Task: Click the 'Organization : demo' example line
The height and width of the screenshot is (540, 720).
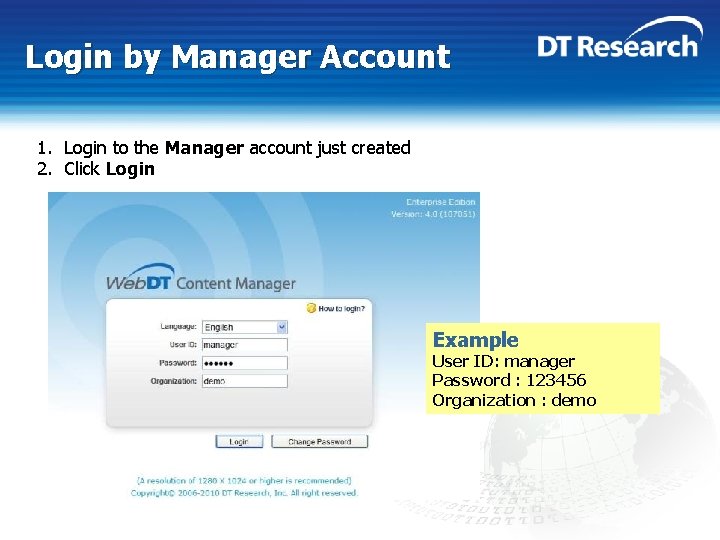Action: click(514, 400)
